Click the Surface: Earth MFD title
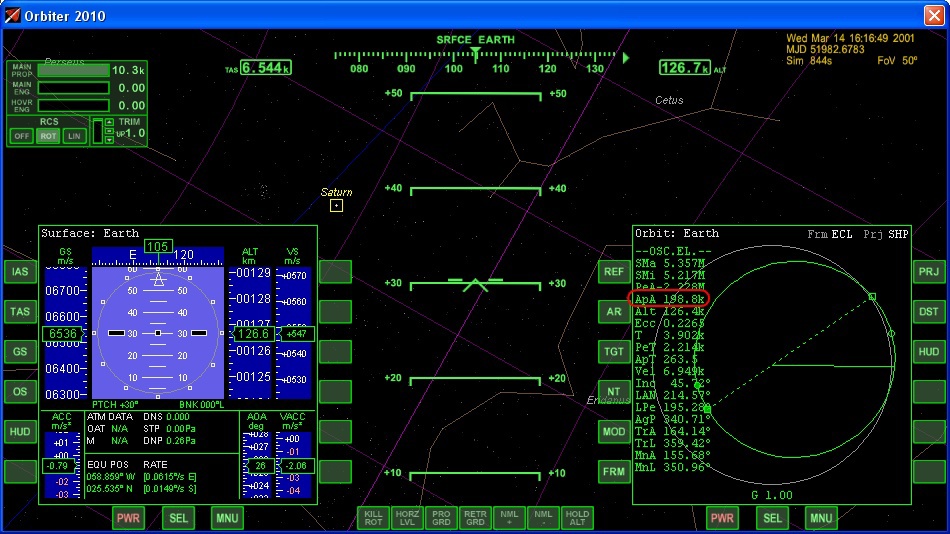 pos(90,233)
